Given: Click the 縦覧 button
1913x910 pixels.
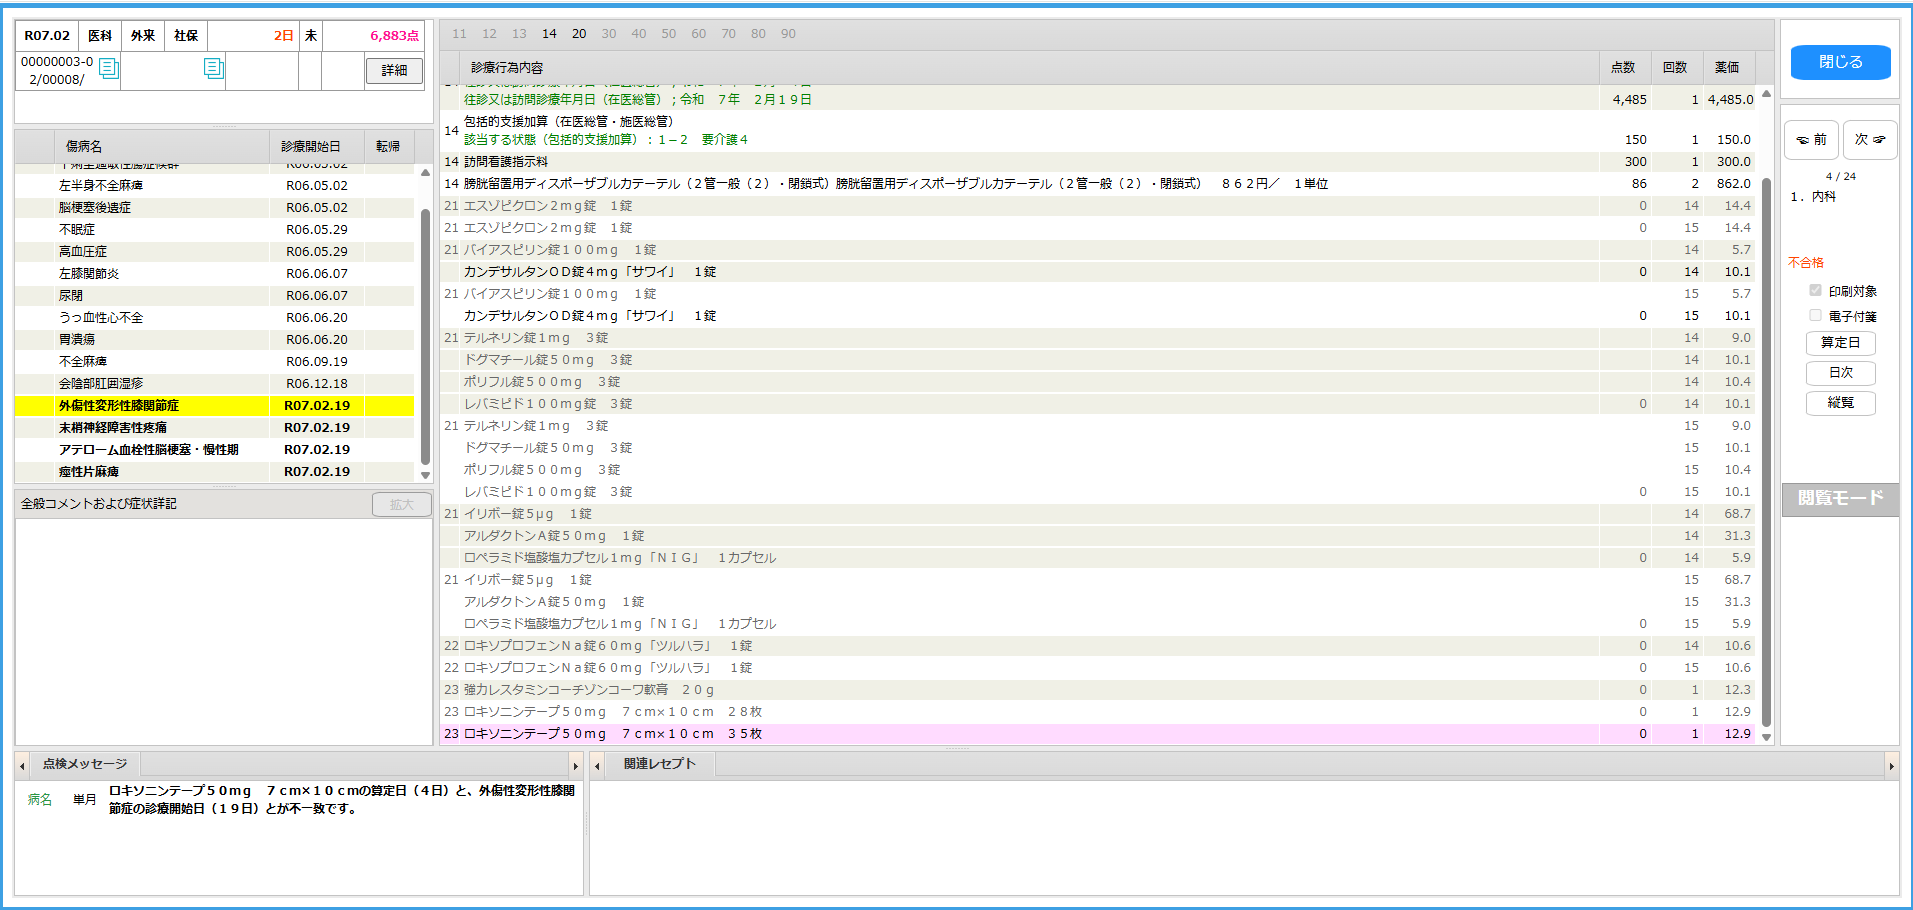Looking at the screenshot, I should click(1840, 403).
